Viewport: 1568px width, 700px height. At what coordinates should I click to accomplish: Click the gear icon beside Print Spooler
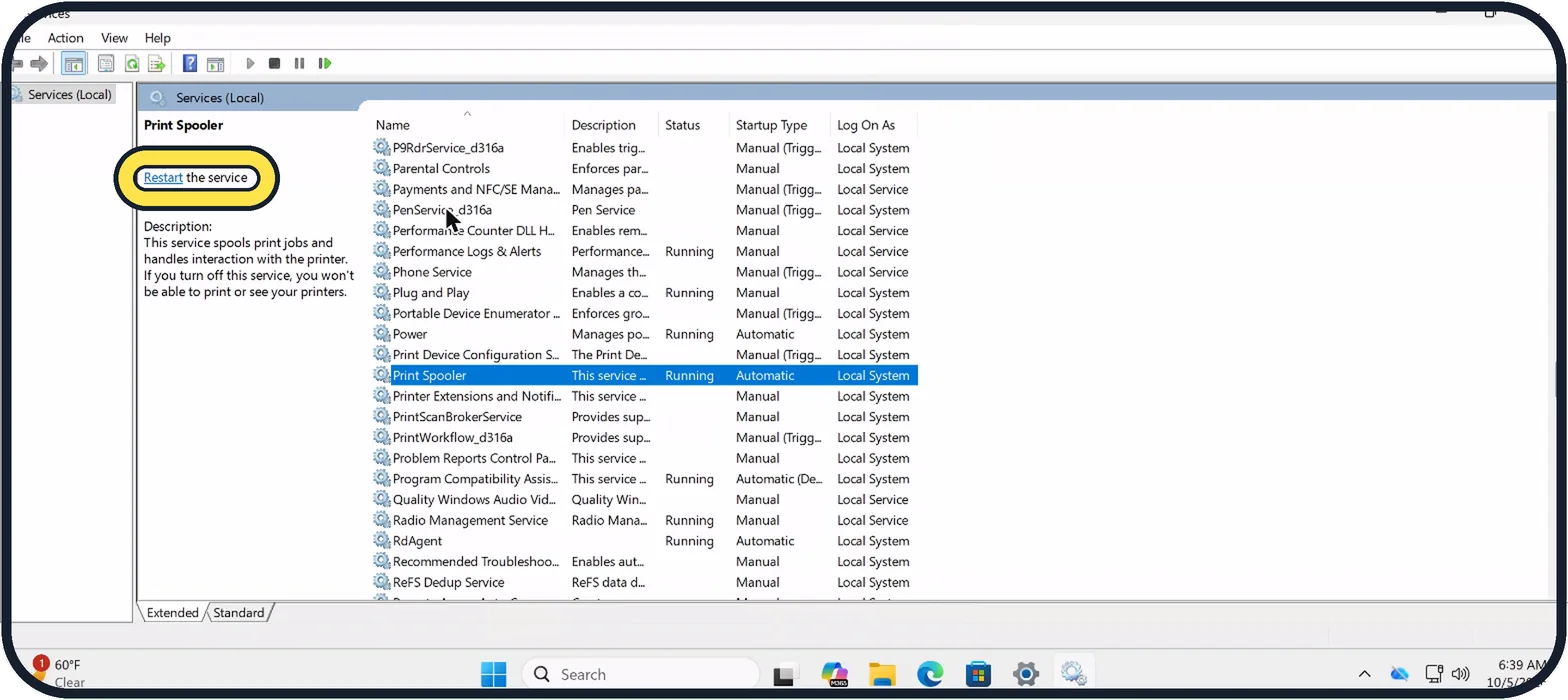382,375
